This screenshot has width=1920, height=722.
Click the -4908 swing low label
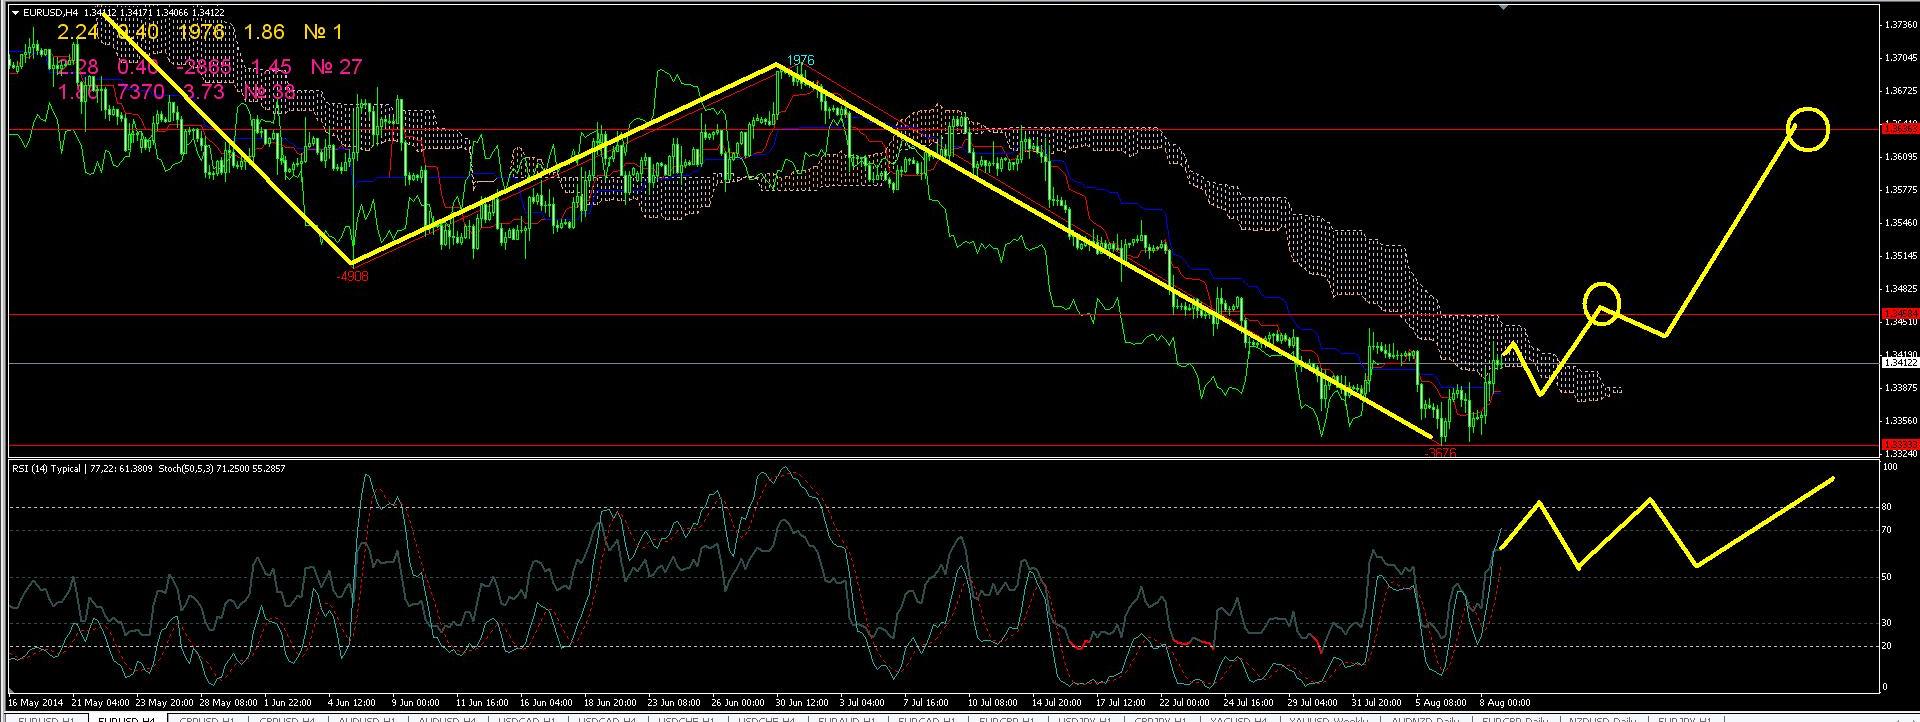352,276
